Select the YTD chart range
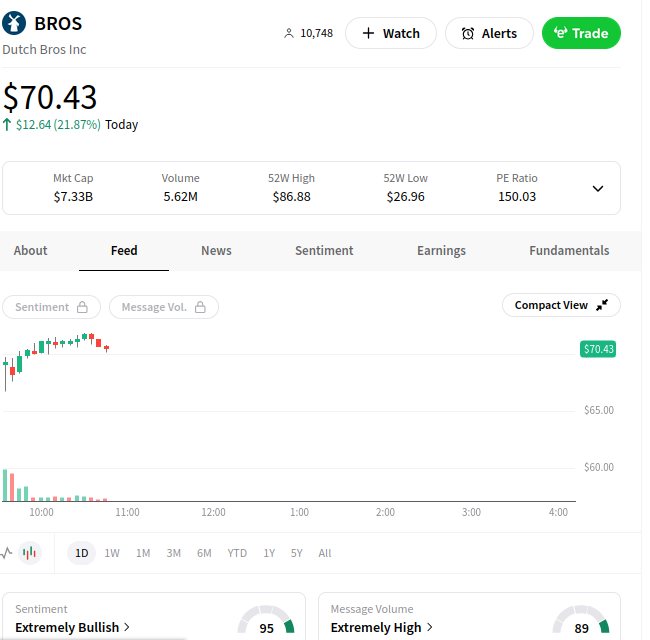 tap(237, 553)
